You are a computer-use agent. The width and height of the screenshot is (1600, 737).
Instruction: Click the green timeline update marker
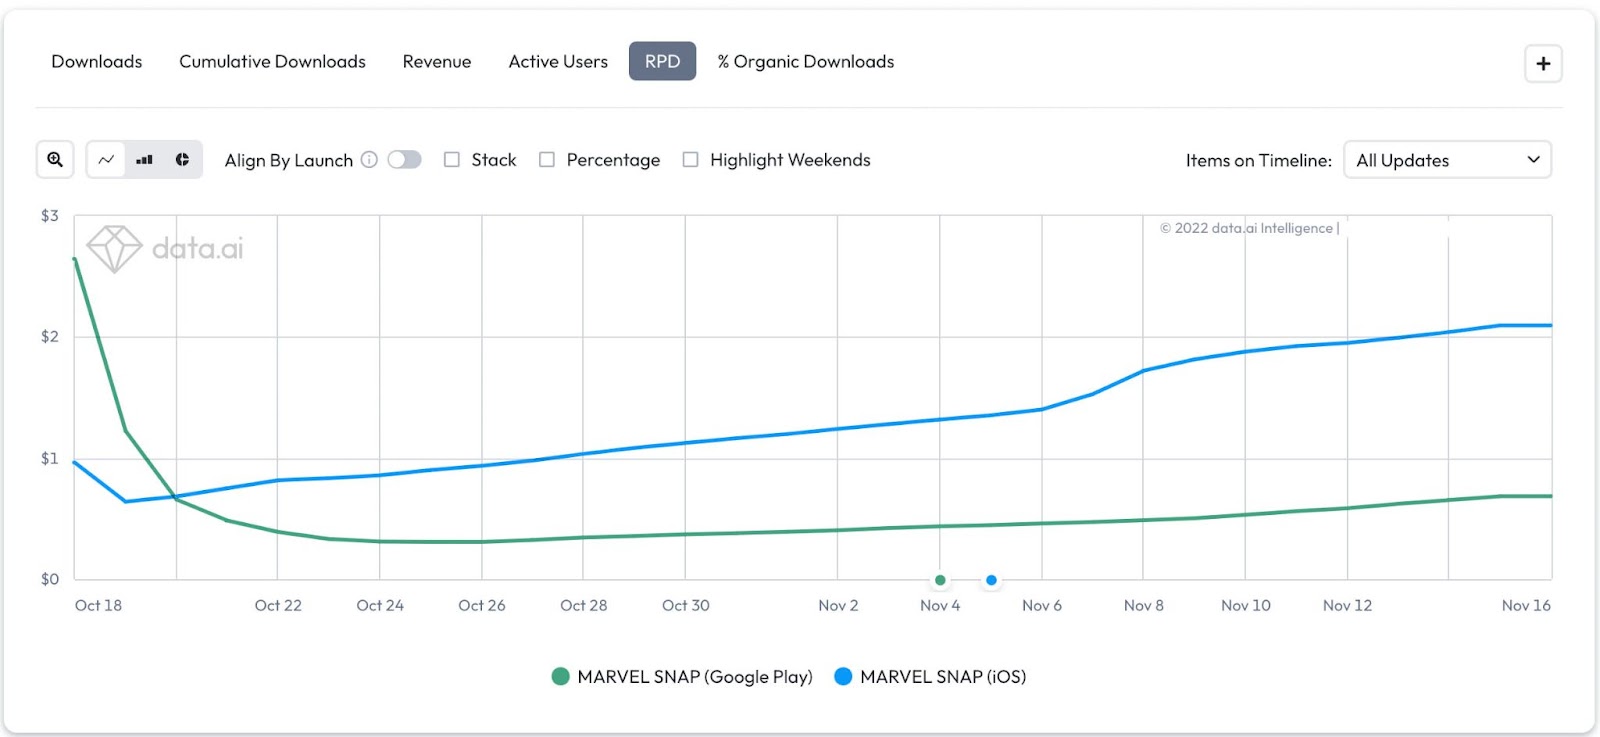click(x=940, y=580)
